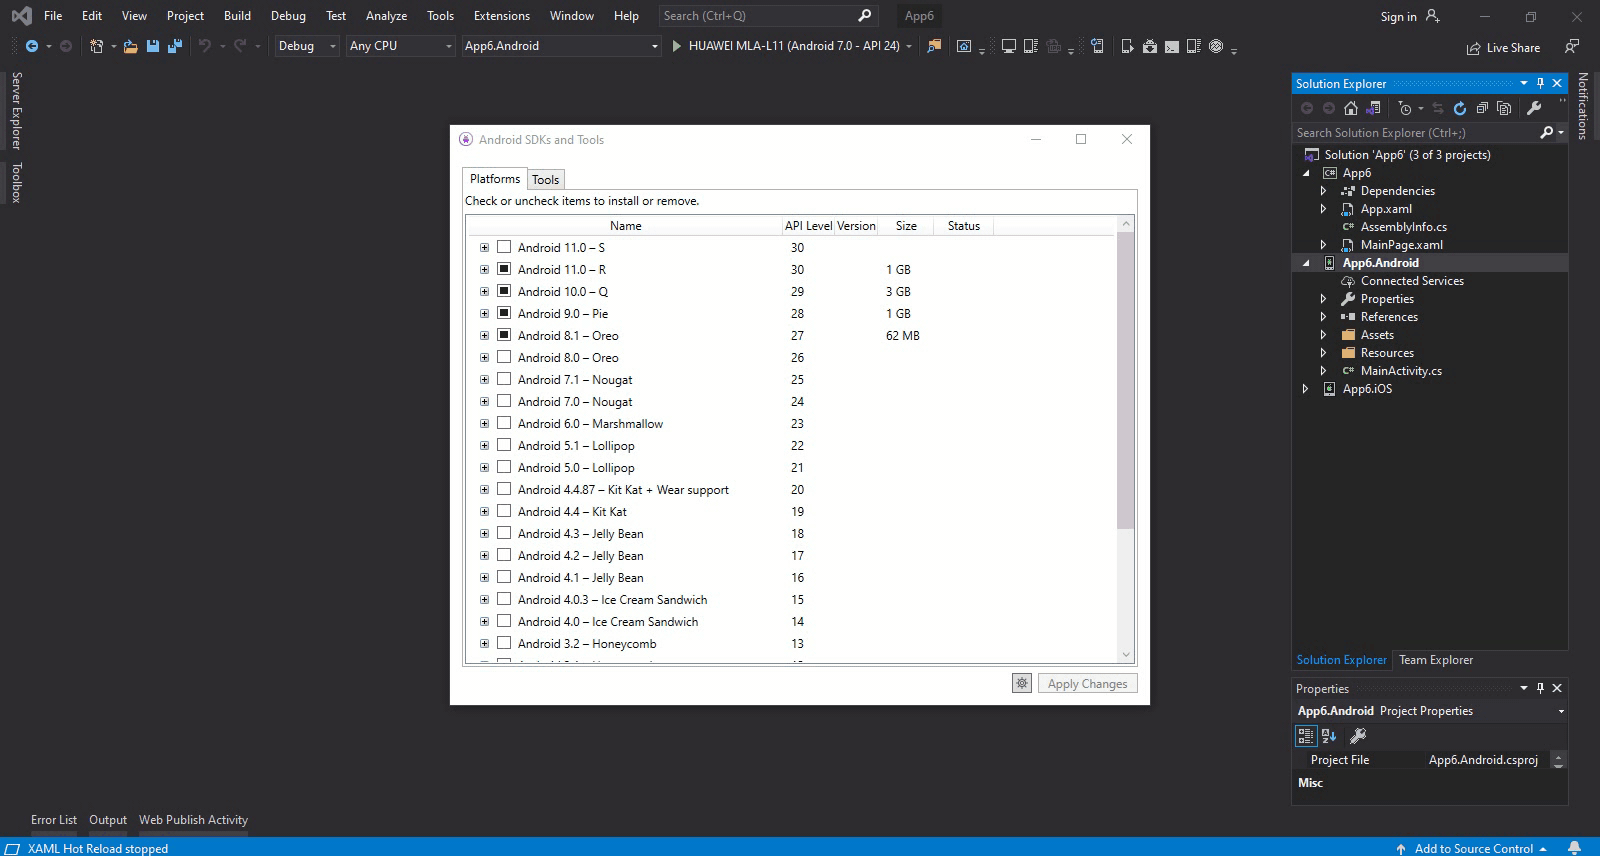The image size is (1600, 856).
Task: Pin the Solution Explorer panel
Action: click(x=1540, y=83)
